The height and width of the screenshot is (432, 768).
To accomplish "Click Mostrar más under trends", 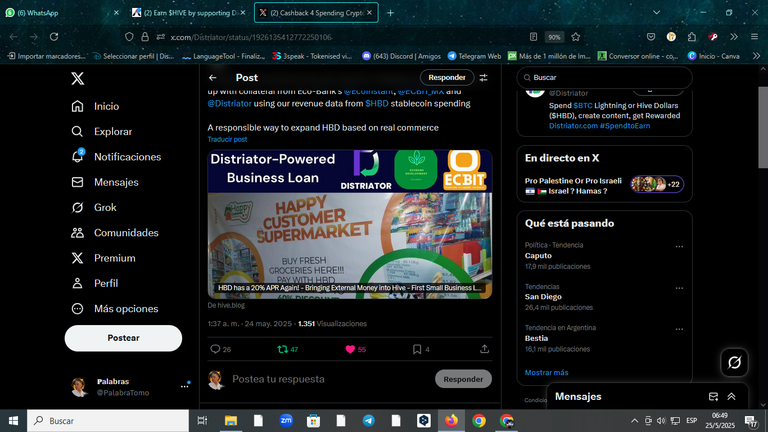I will pos(547,373).
